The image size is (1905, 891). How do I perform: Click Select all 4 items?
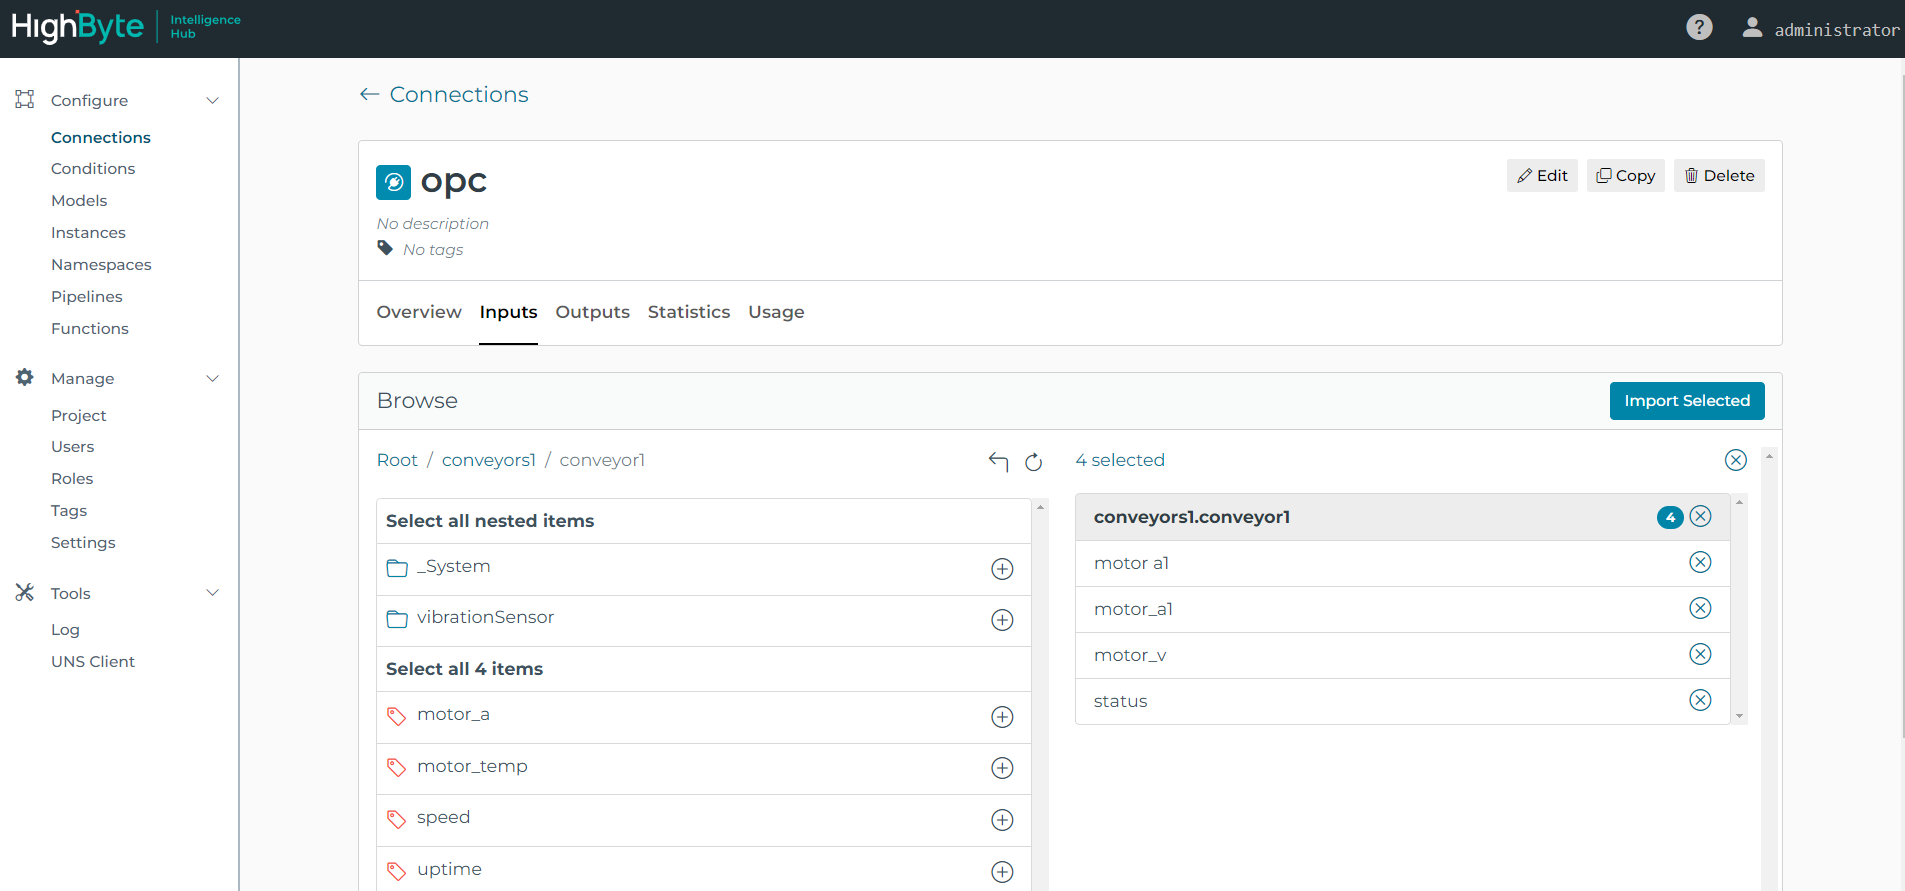(464, 669)
